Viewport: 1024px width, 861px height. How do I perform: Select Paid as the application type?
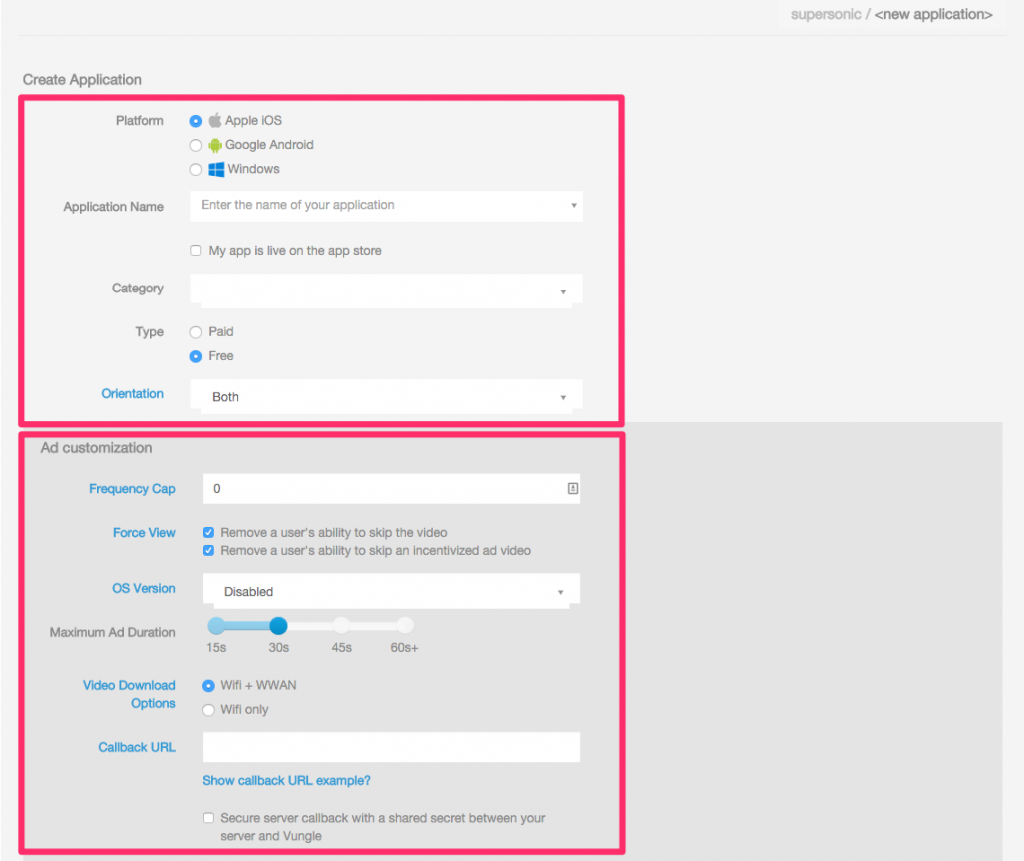click(x=196, y=331)
